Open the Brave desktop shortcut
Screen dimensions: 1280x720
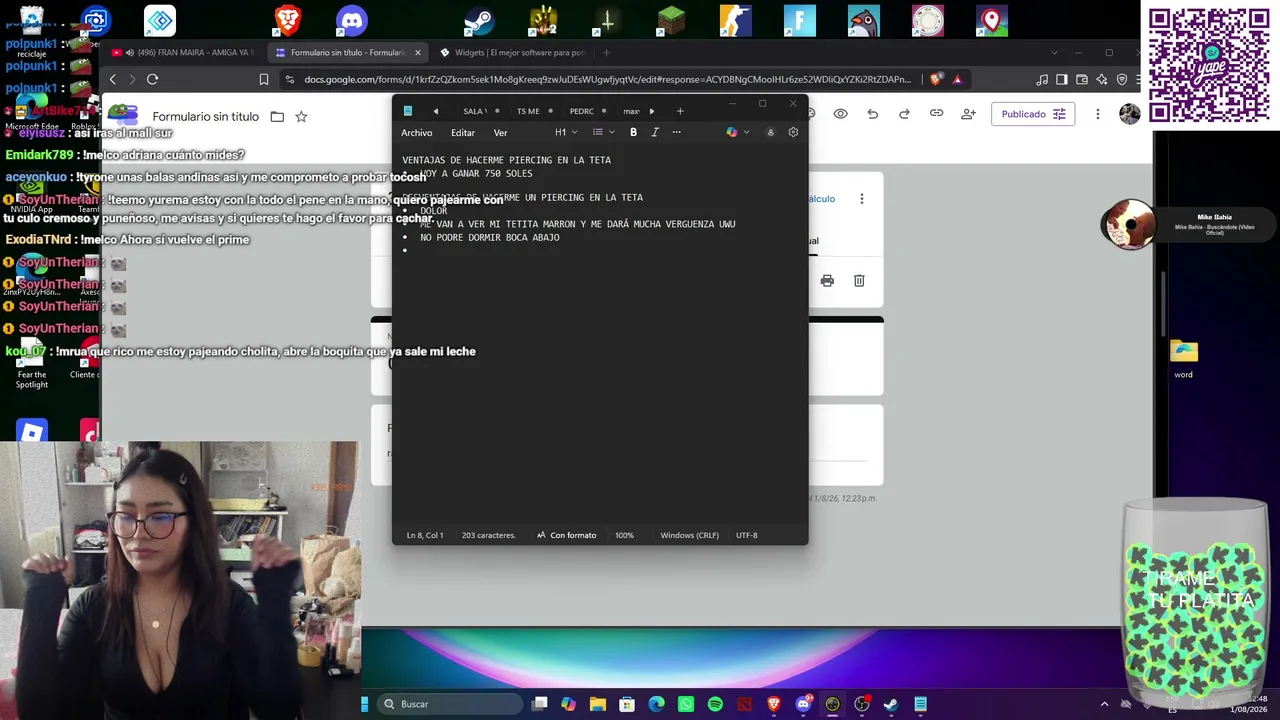[x=288, y=20]
